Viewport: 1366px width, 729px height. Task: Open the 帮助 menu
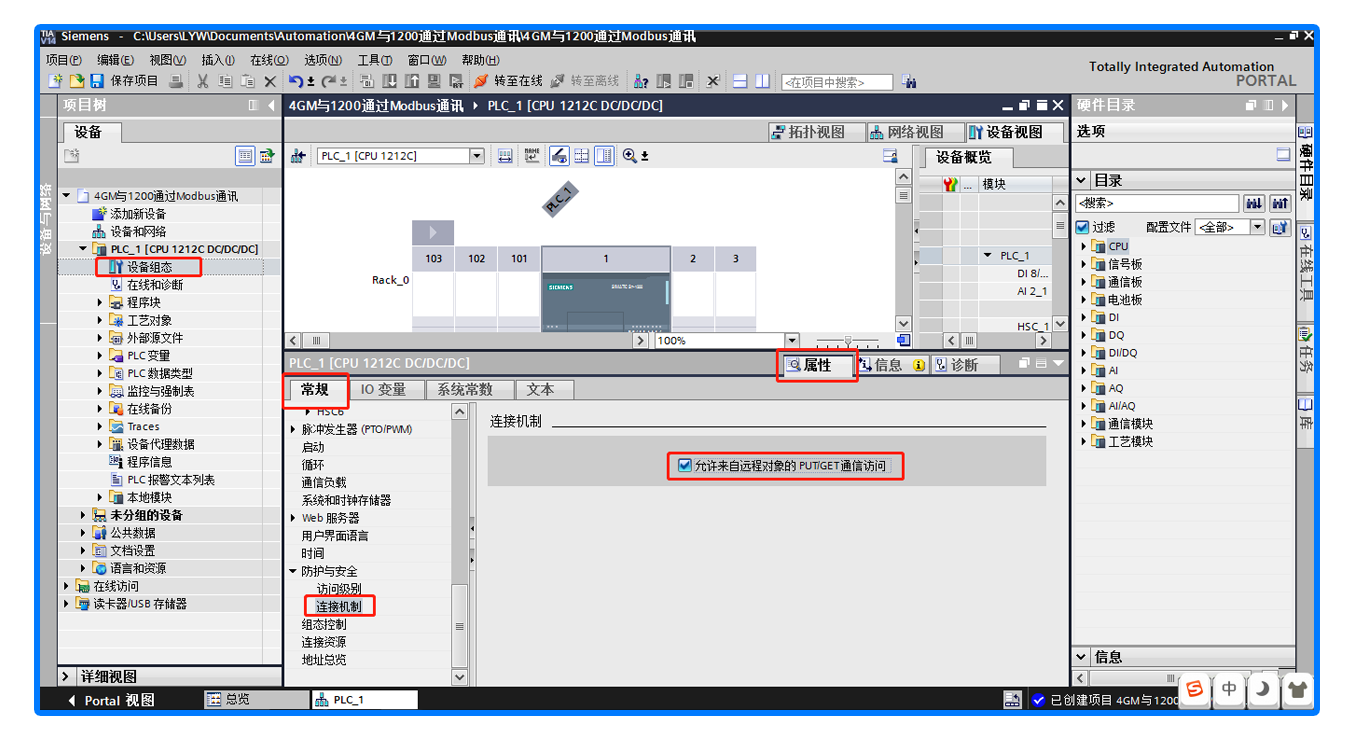(480, 60)
